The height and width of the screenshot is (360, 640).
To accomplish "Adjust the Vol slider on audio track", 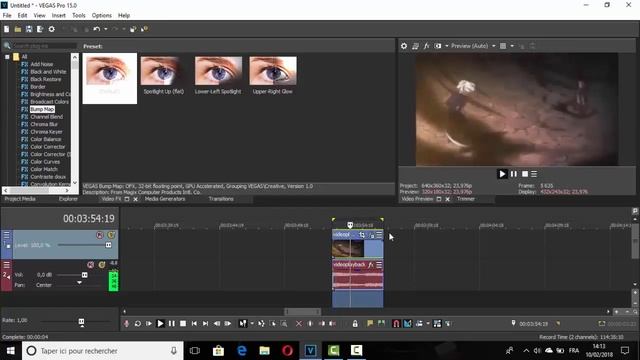I will pos(84,275).
